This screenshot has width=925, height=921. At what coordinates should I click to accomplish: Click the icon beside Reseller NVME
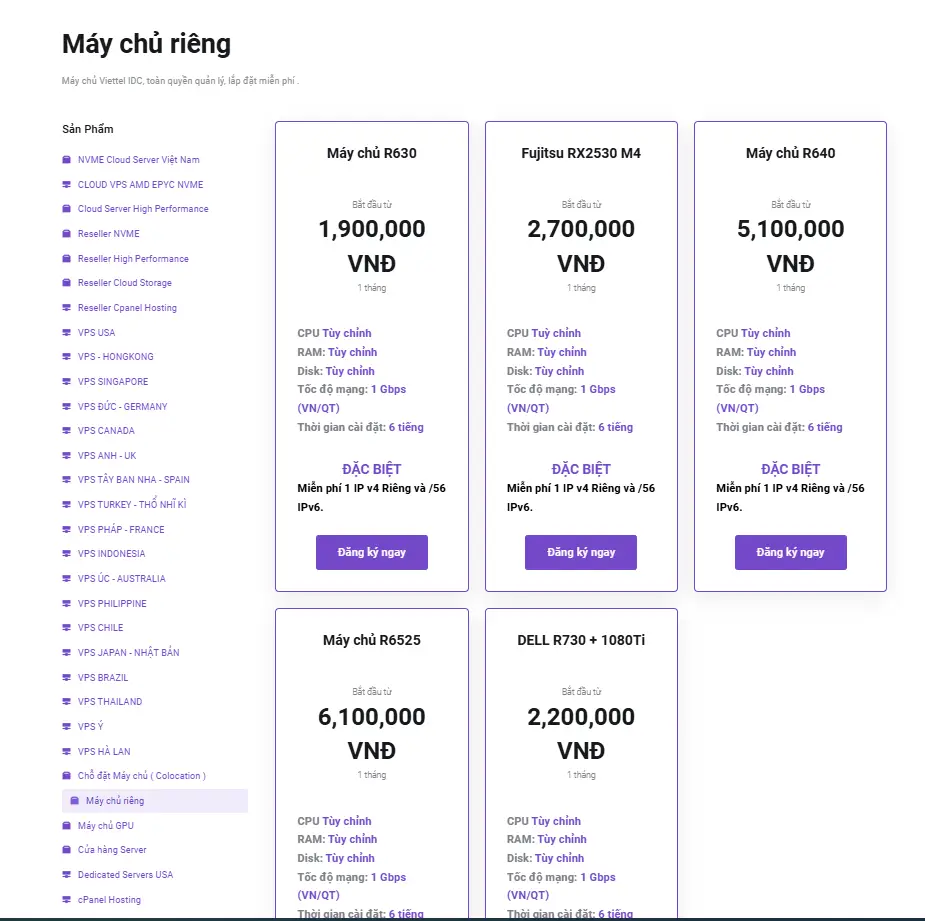67,234
